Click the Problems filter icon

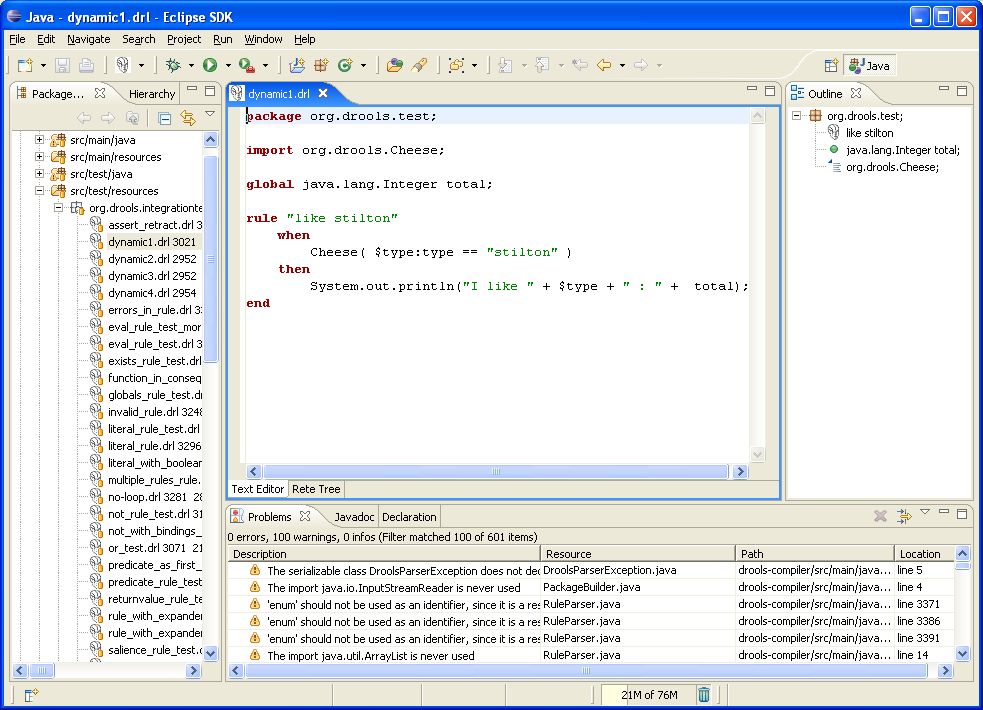click(903, 516)
